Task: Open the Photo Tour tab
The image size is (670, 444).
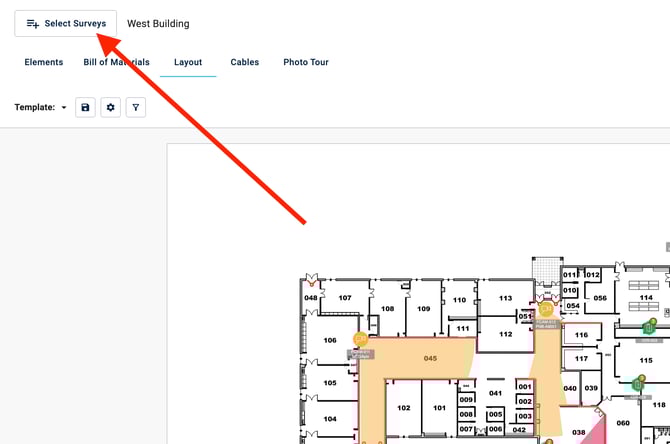Action: pos(306,62)
